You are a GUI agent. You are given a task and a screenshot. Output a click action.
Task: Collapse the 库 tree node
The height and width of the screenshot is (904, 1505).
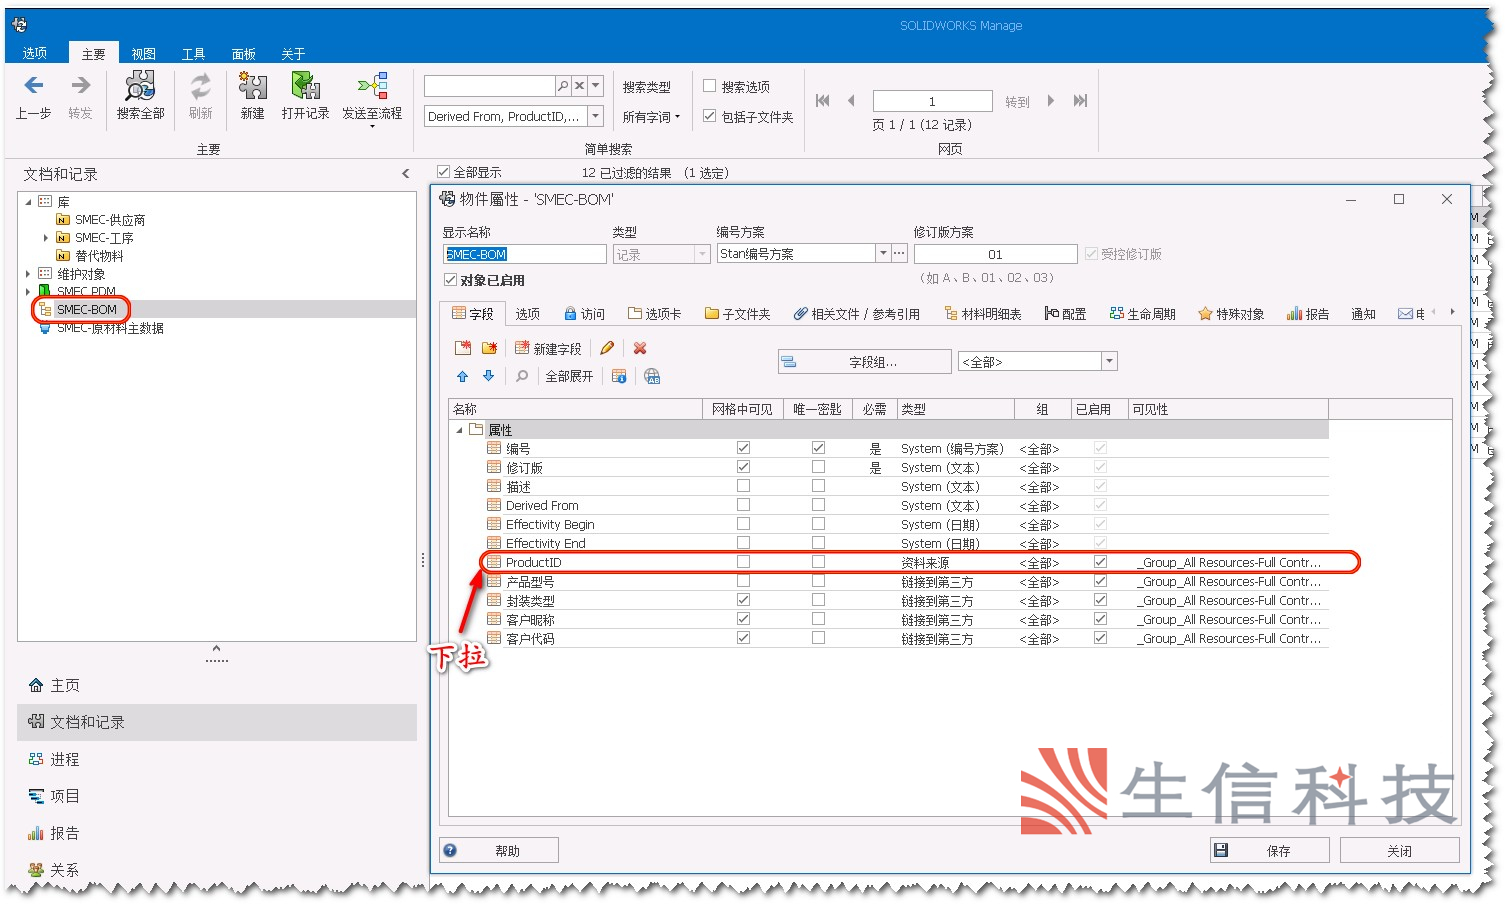[29, 202]
